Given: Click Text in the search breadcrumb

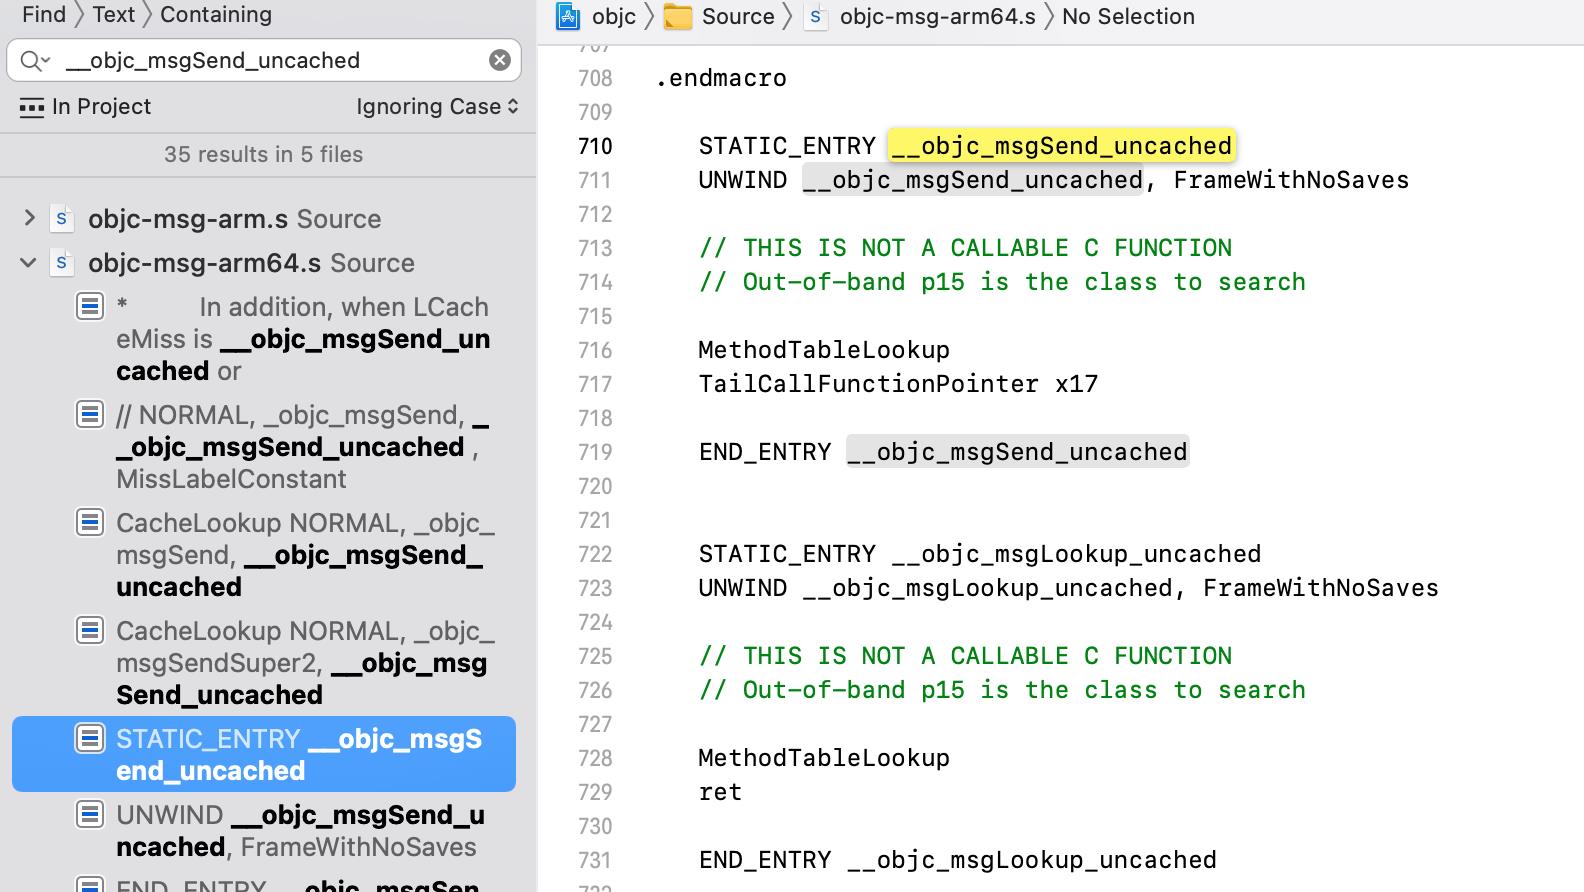Looking at the screenshot, I should click(113, 14).
